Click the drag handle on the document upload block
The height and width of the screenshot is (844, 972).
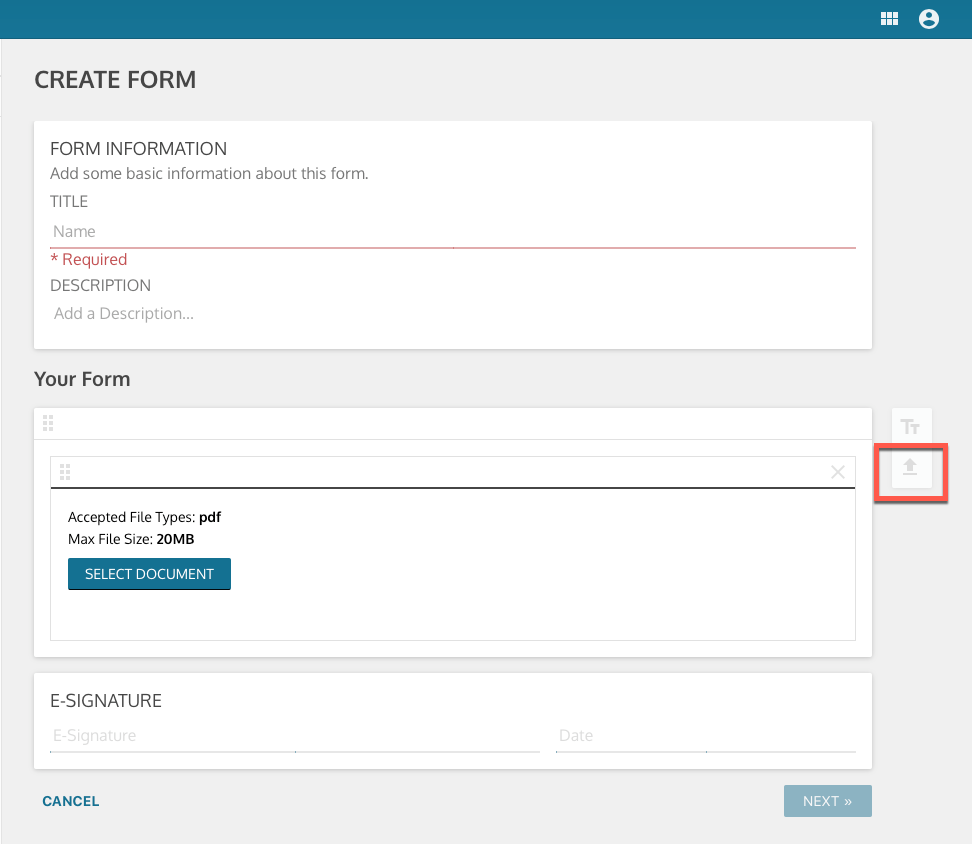65,471
